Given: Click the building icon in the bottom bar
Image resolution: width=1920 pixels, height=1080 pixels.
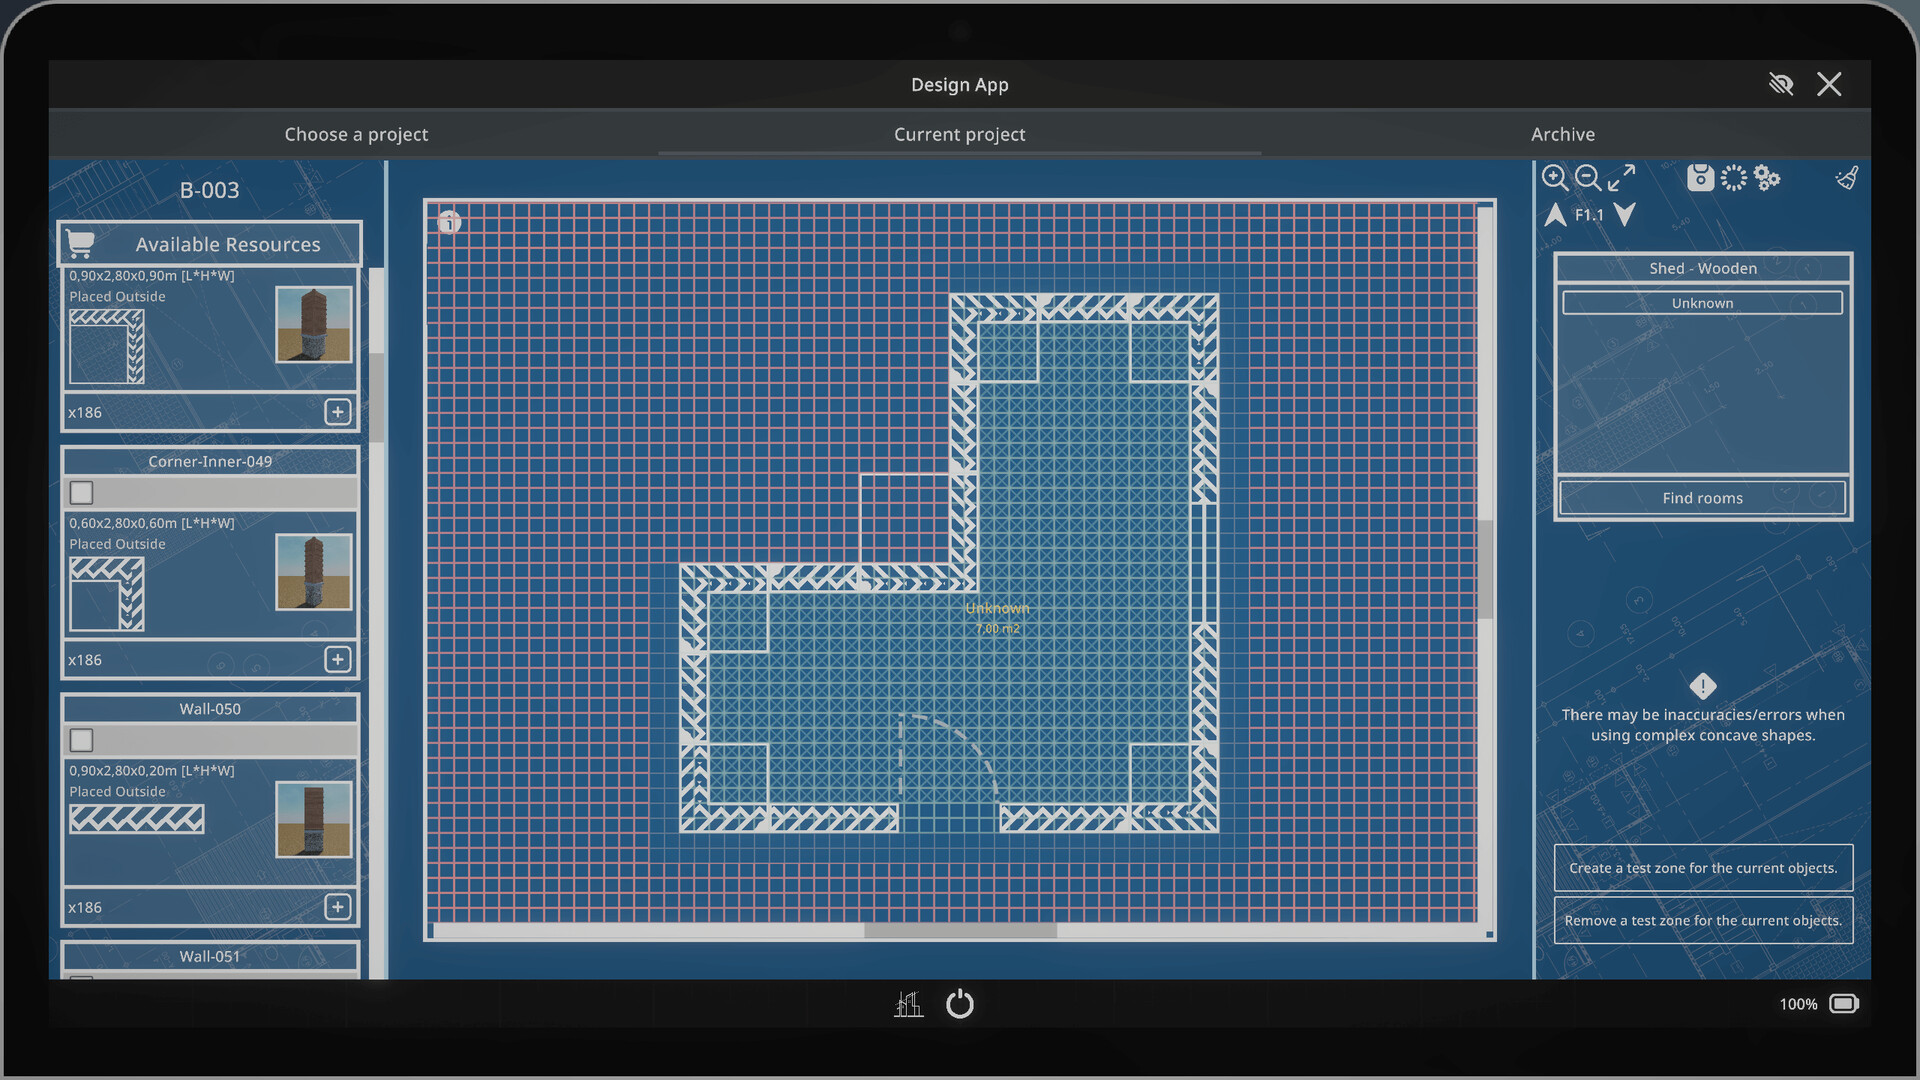Looking at the screenshot, I should tap(908, 1004).
